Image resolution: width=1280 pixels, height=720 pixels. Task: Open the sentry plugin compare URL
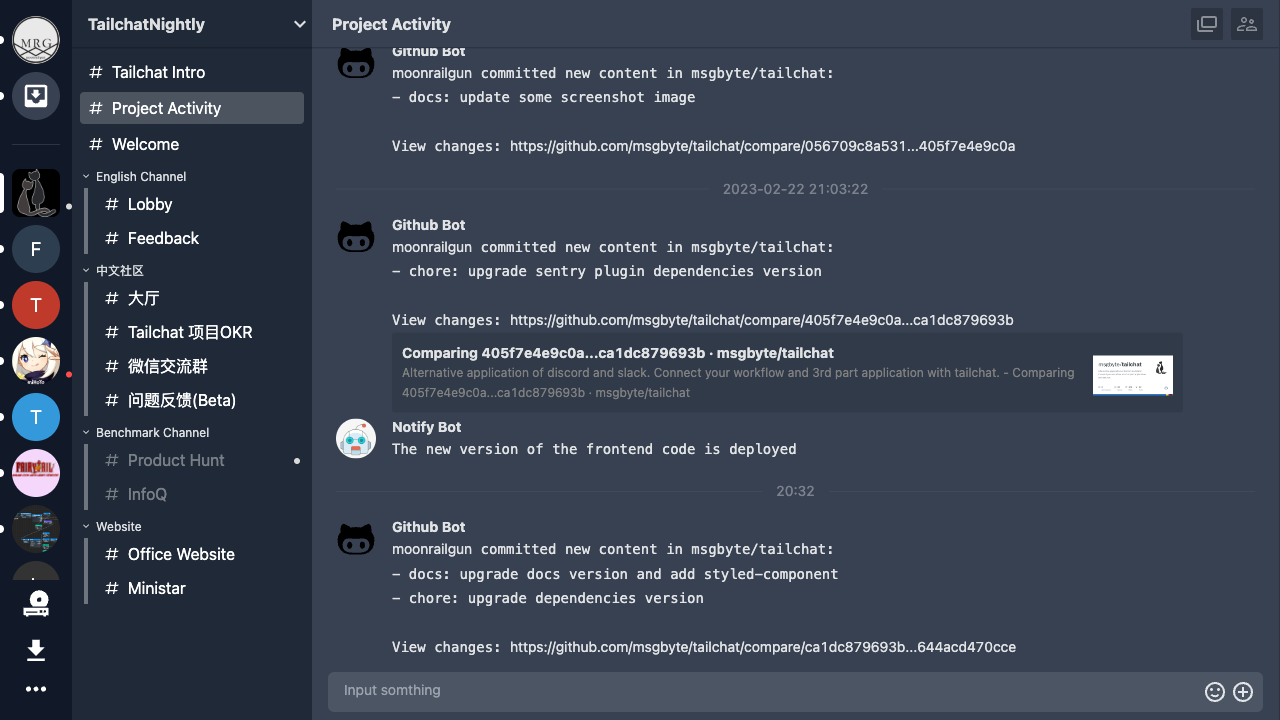tap(761, 320)
